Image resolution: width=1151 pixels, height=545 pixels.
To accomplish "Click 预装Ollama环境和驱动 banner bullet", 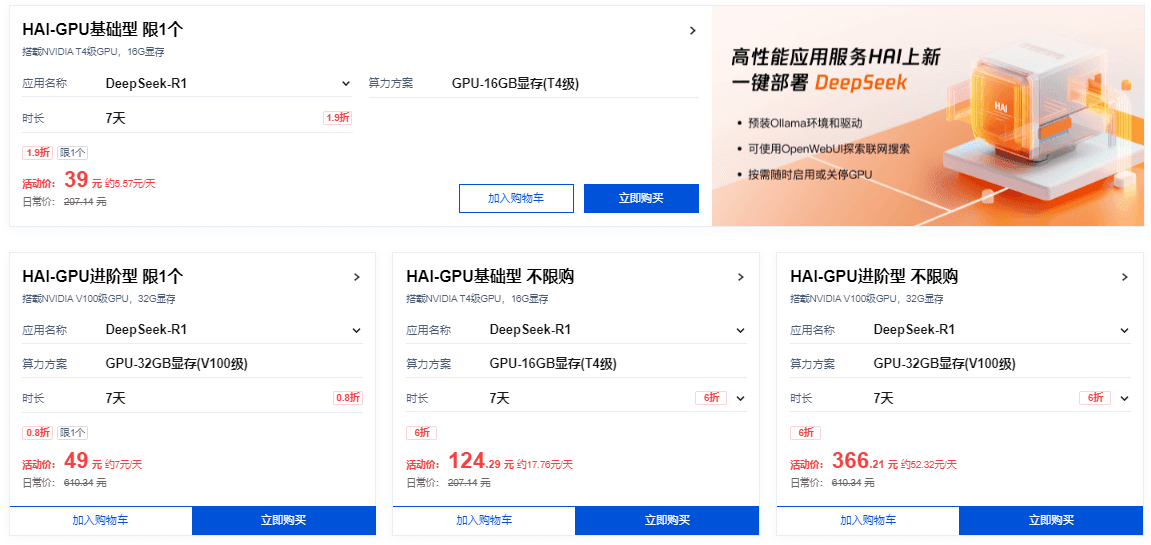I will click(x=805, y=123).
